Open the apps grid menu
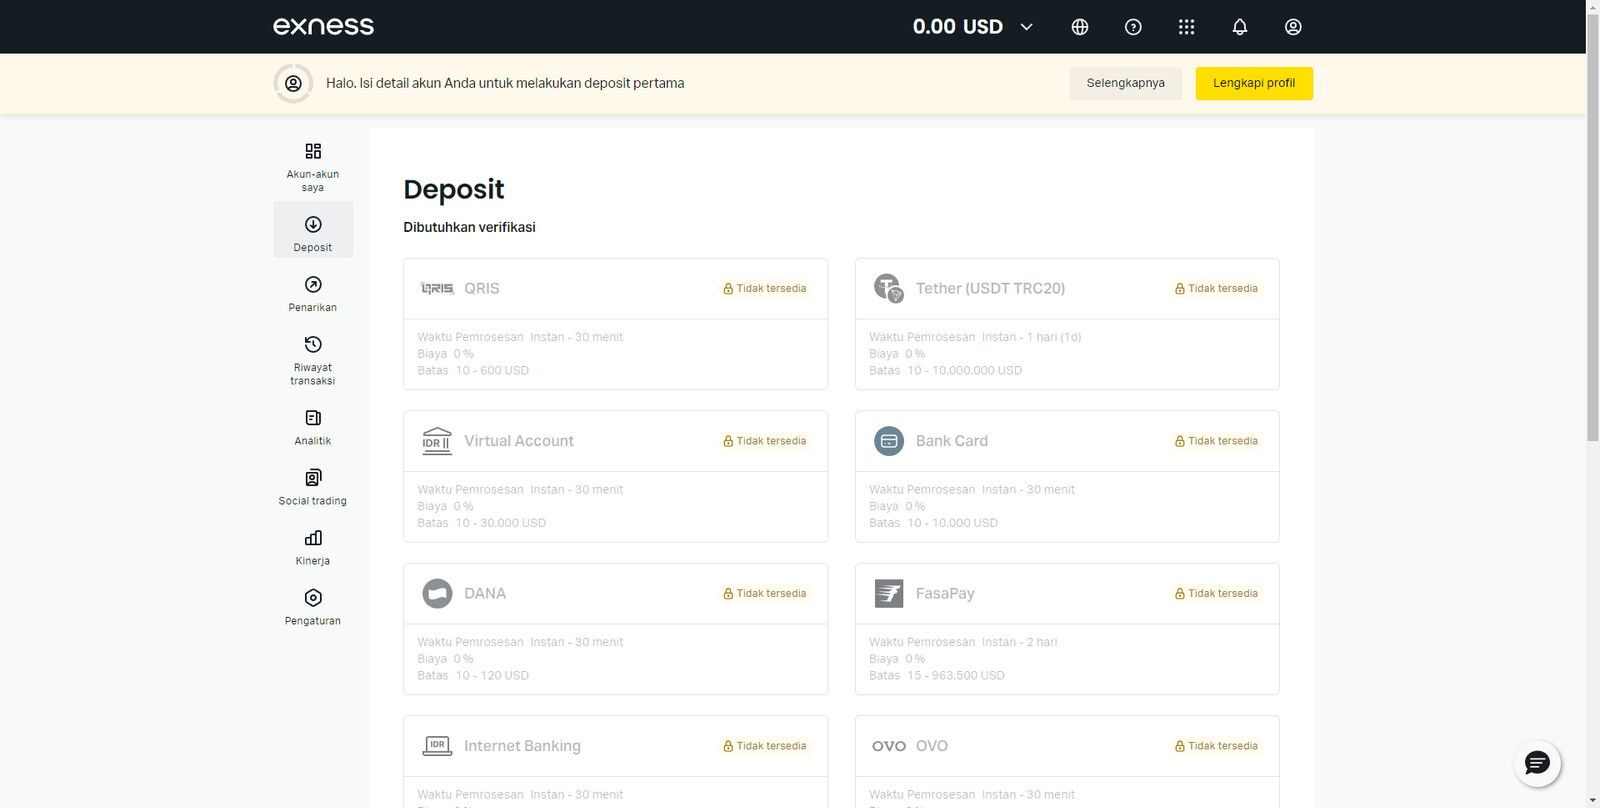 coord(1186,27)
